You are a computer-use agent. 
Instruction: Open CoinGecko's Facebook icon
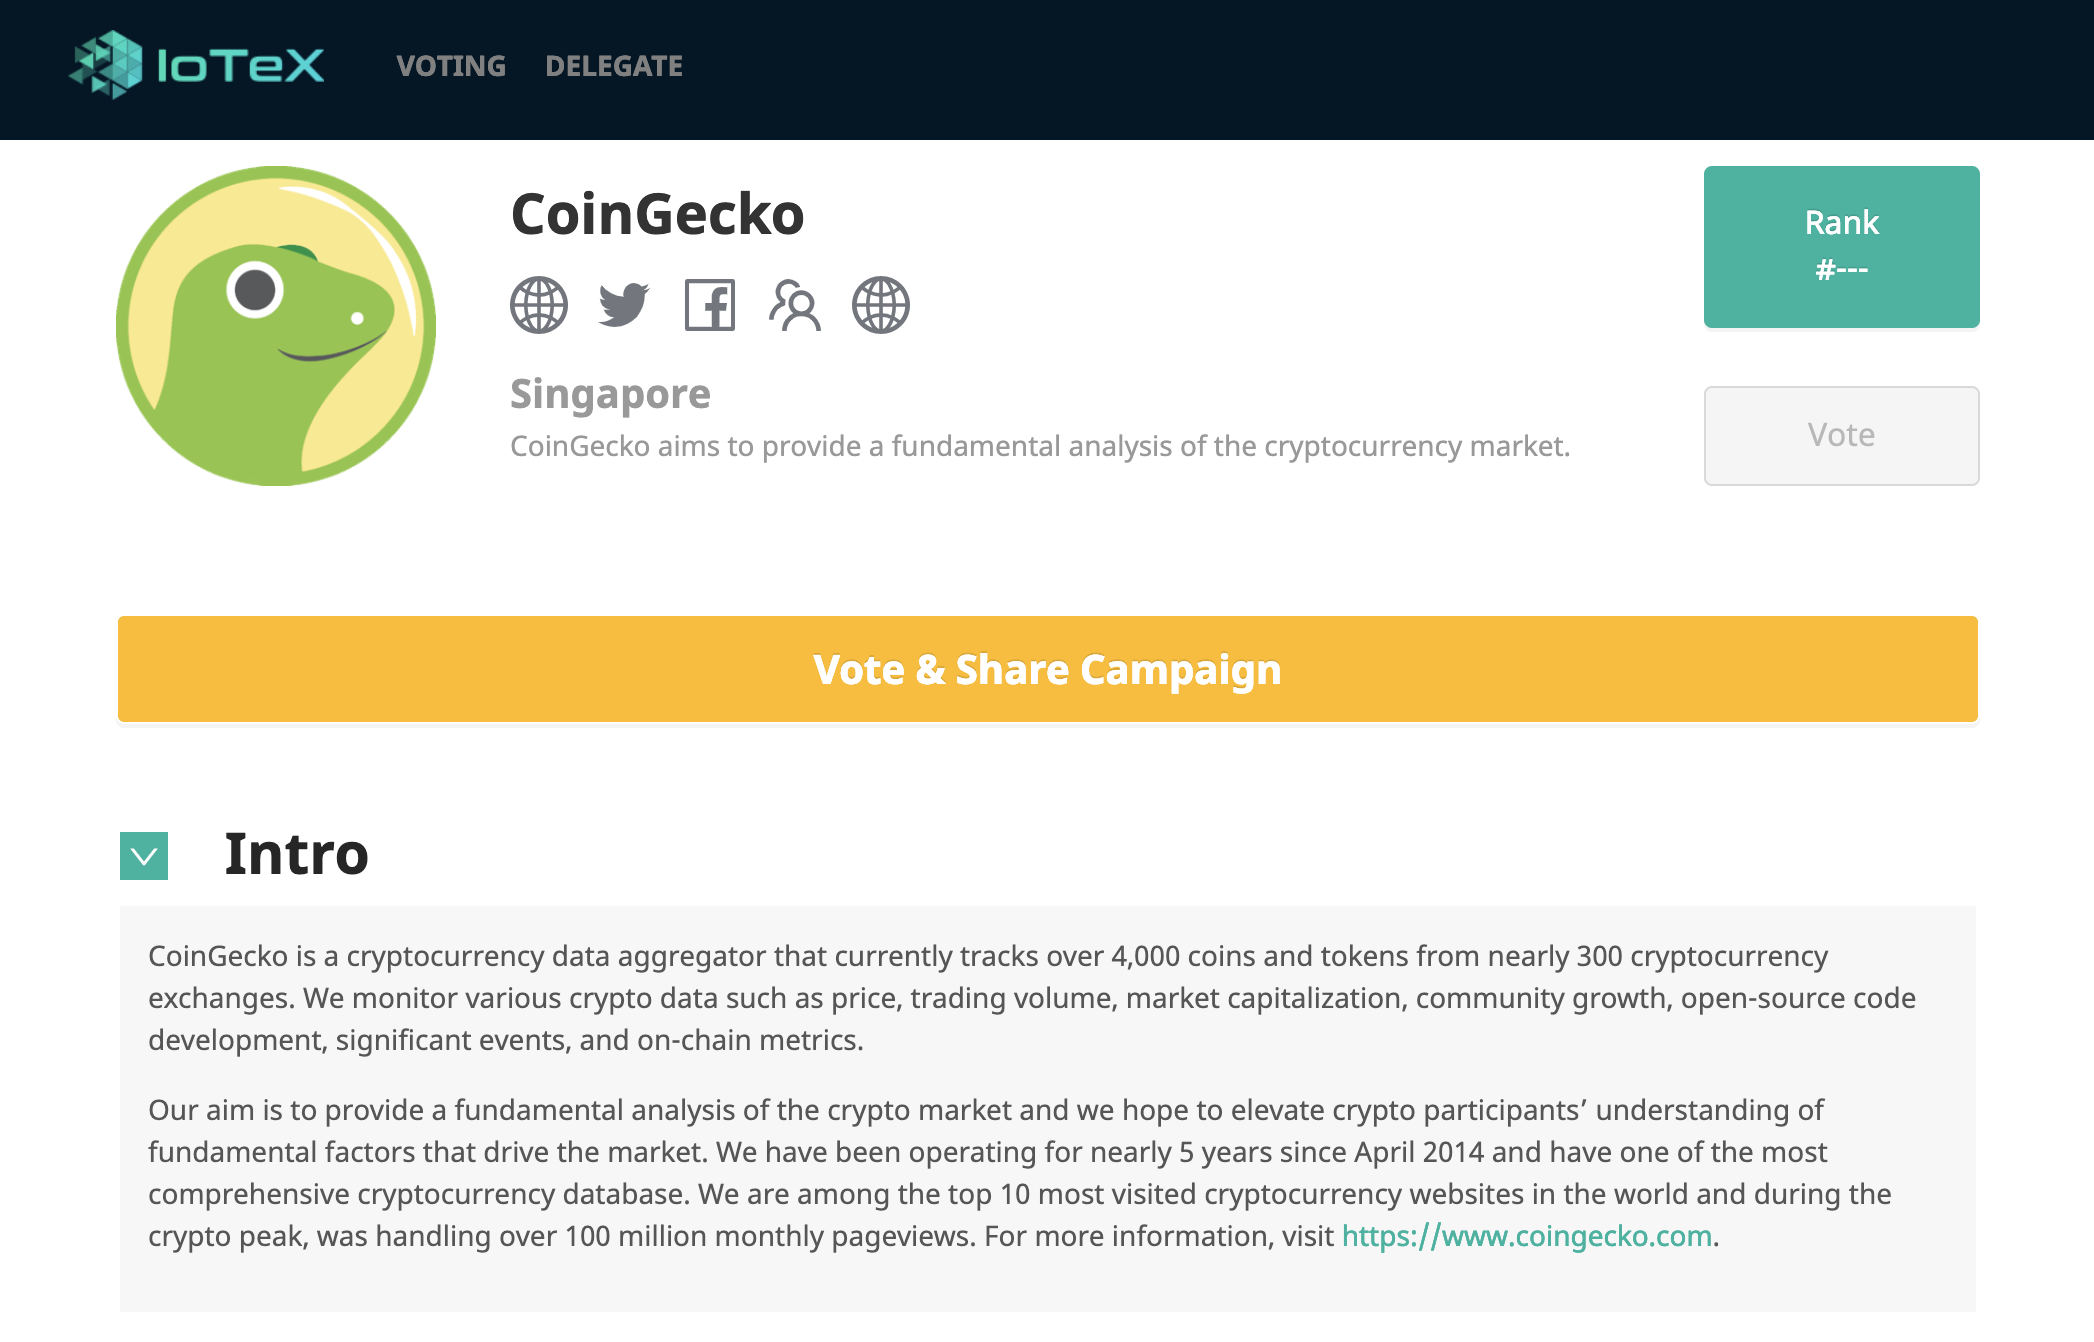click(x=710, y=305)
